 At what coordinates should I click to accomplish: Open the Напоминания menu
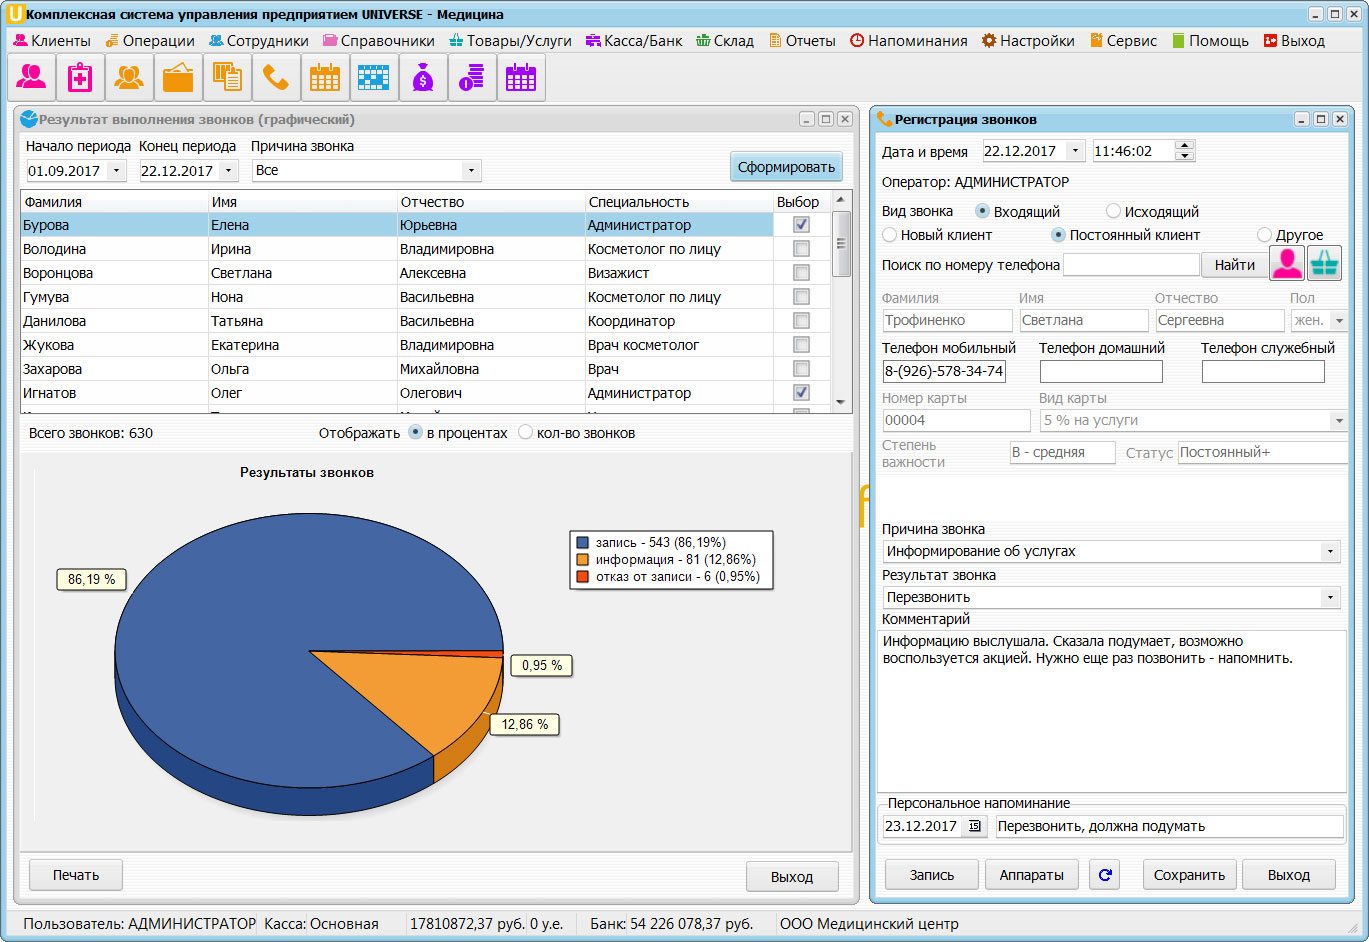[x=909, y=41]
